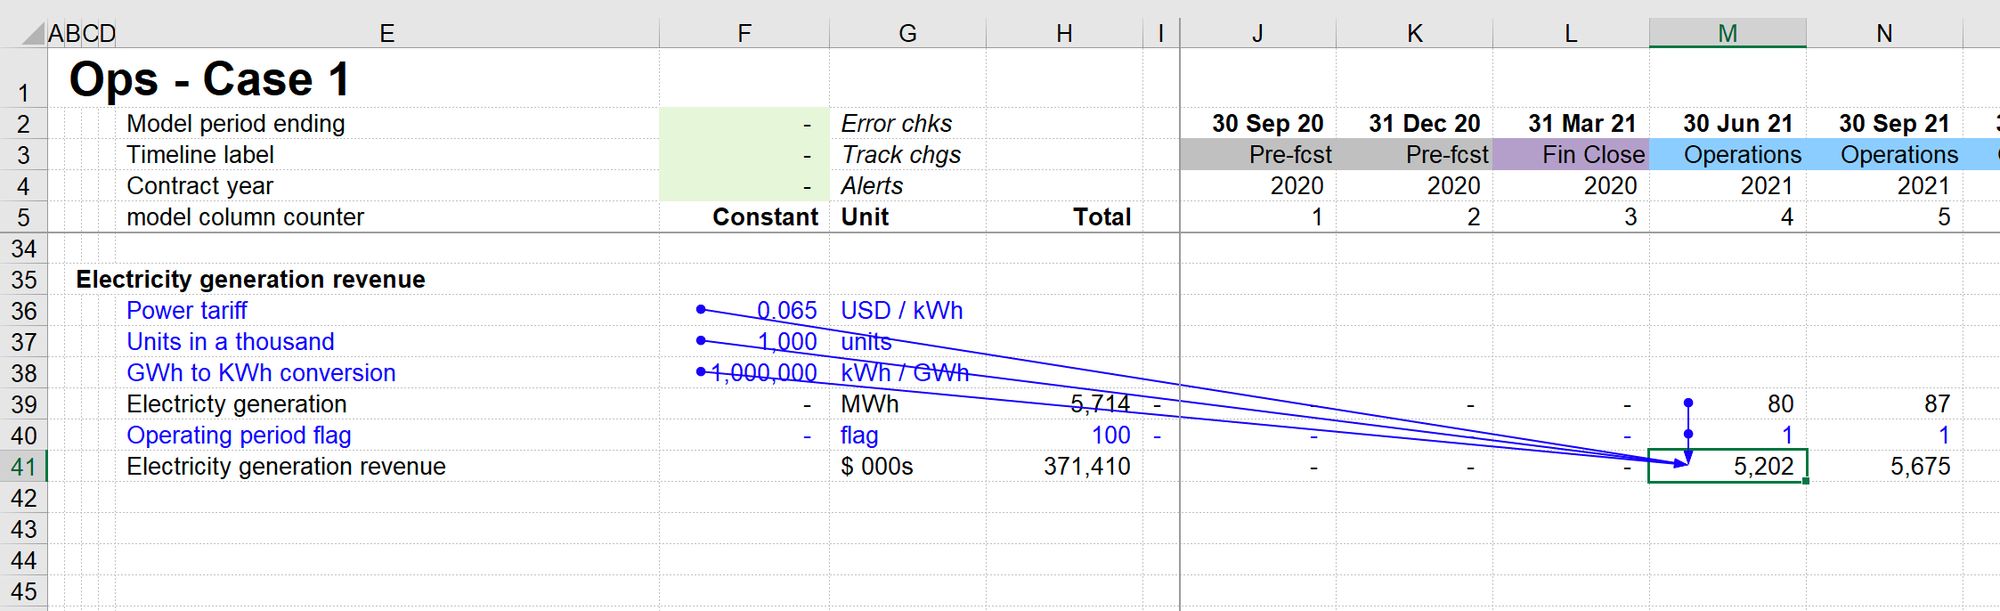Select column F header
Viewport: 2000px width, 611px height.
point(744,33)
